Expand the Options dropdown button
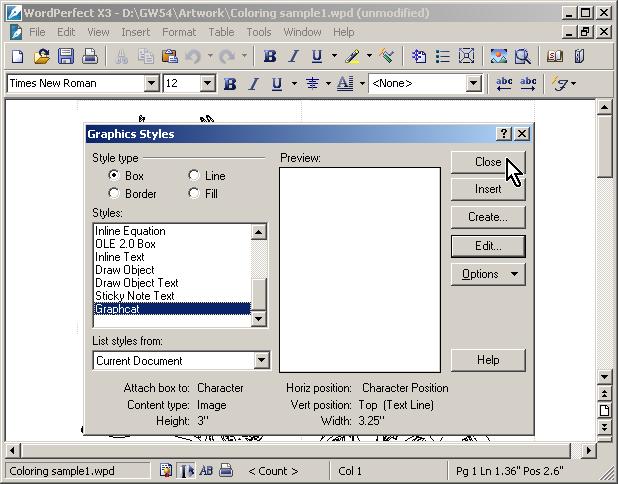Viewport: 618px width, 484px height. tap(488, 274)
